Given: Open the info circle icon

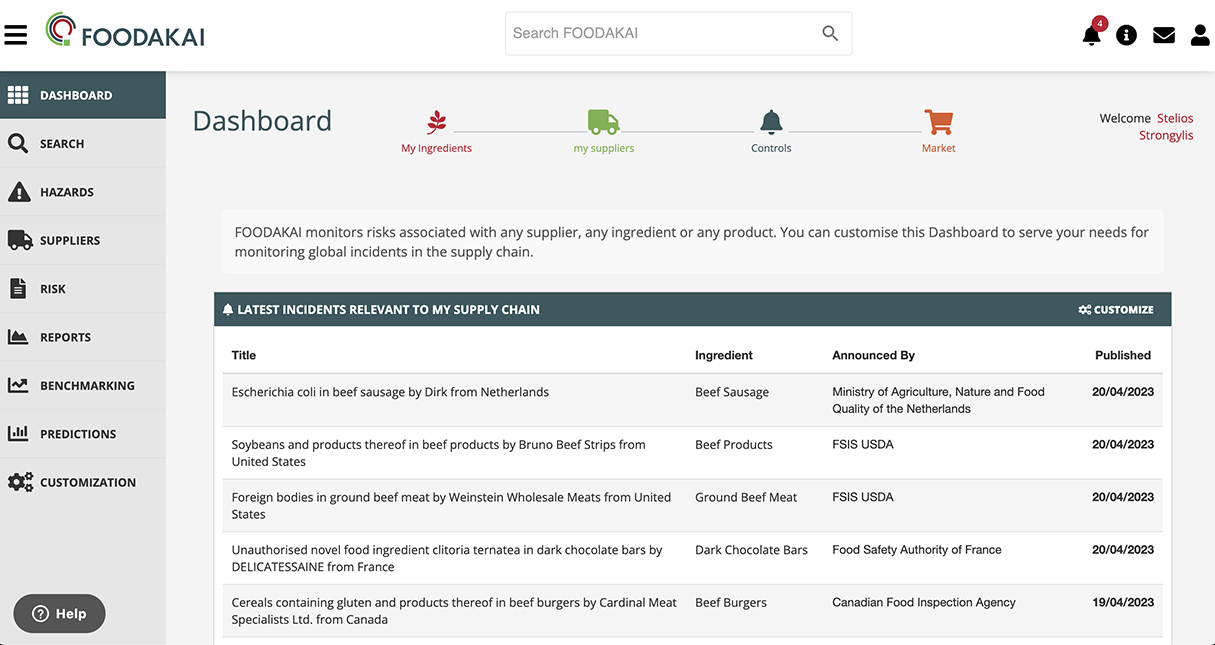Looking at the screenshot, I should [1127, 35].
